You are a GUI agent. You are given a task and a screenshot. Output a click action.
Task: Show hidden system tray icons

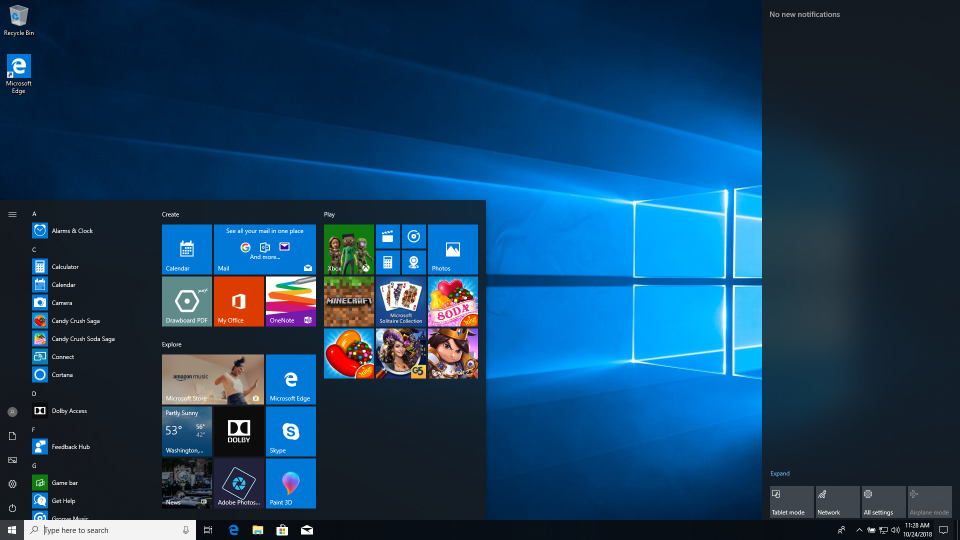tap(858, 530)
